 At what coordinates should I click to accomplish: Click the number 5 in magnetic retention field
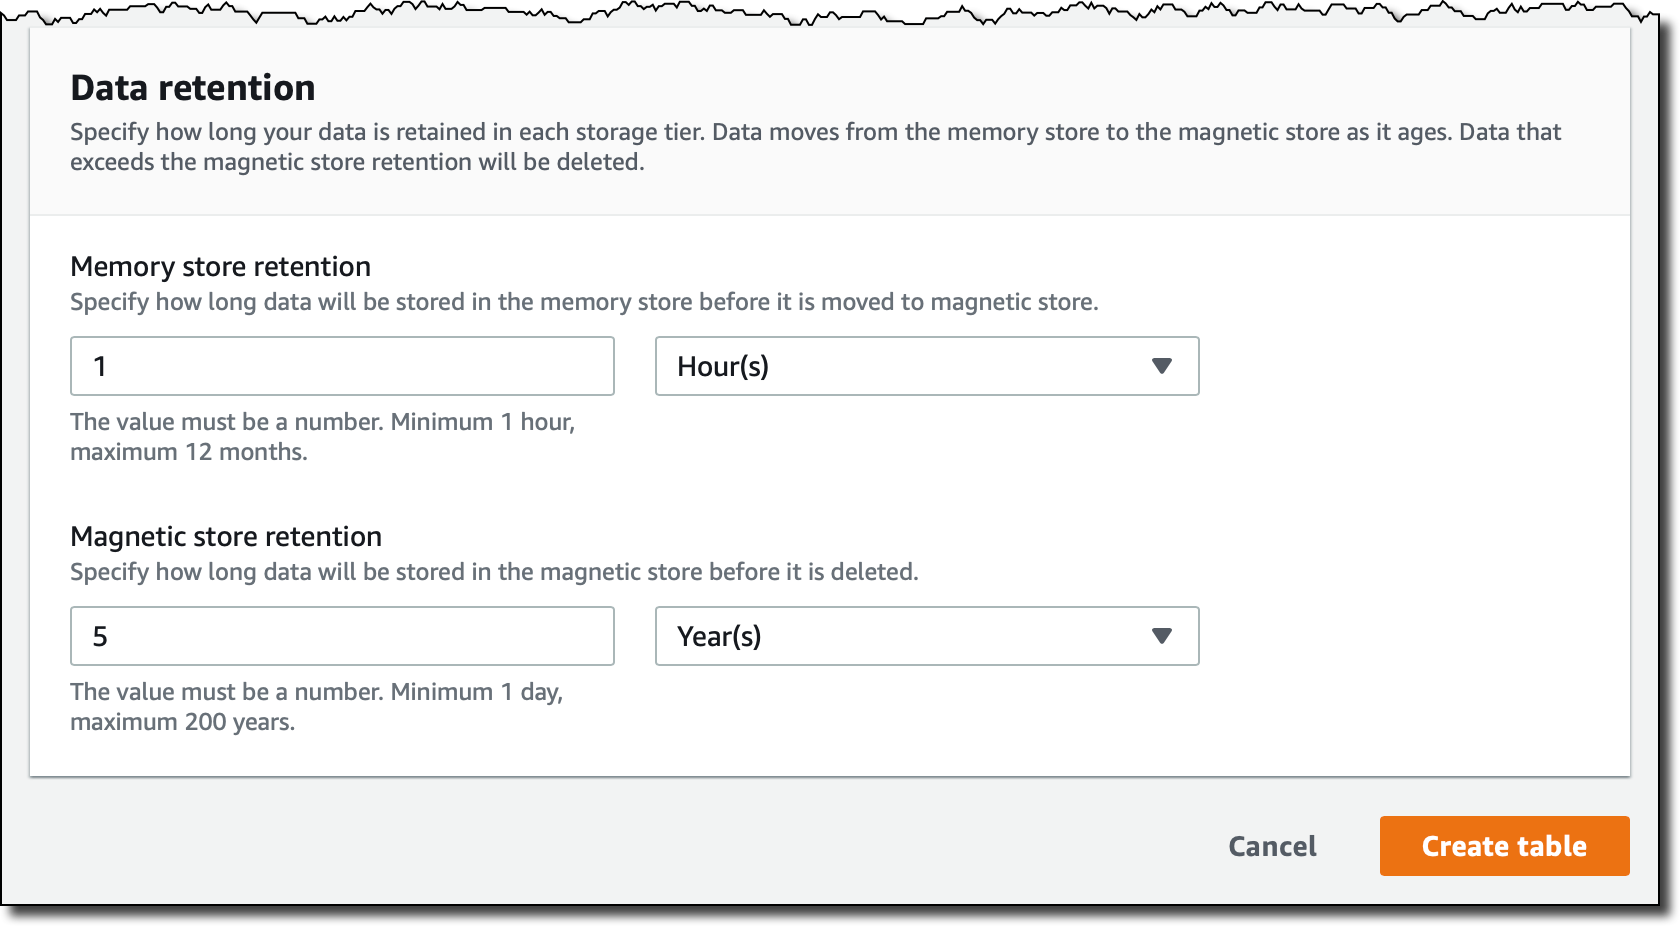tap(100, 636)
